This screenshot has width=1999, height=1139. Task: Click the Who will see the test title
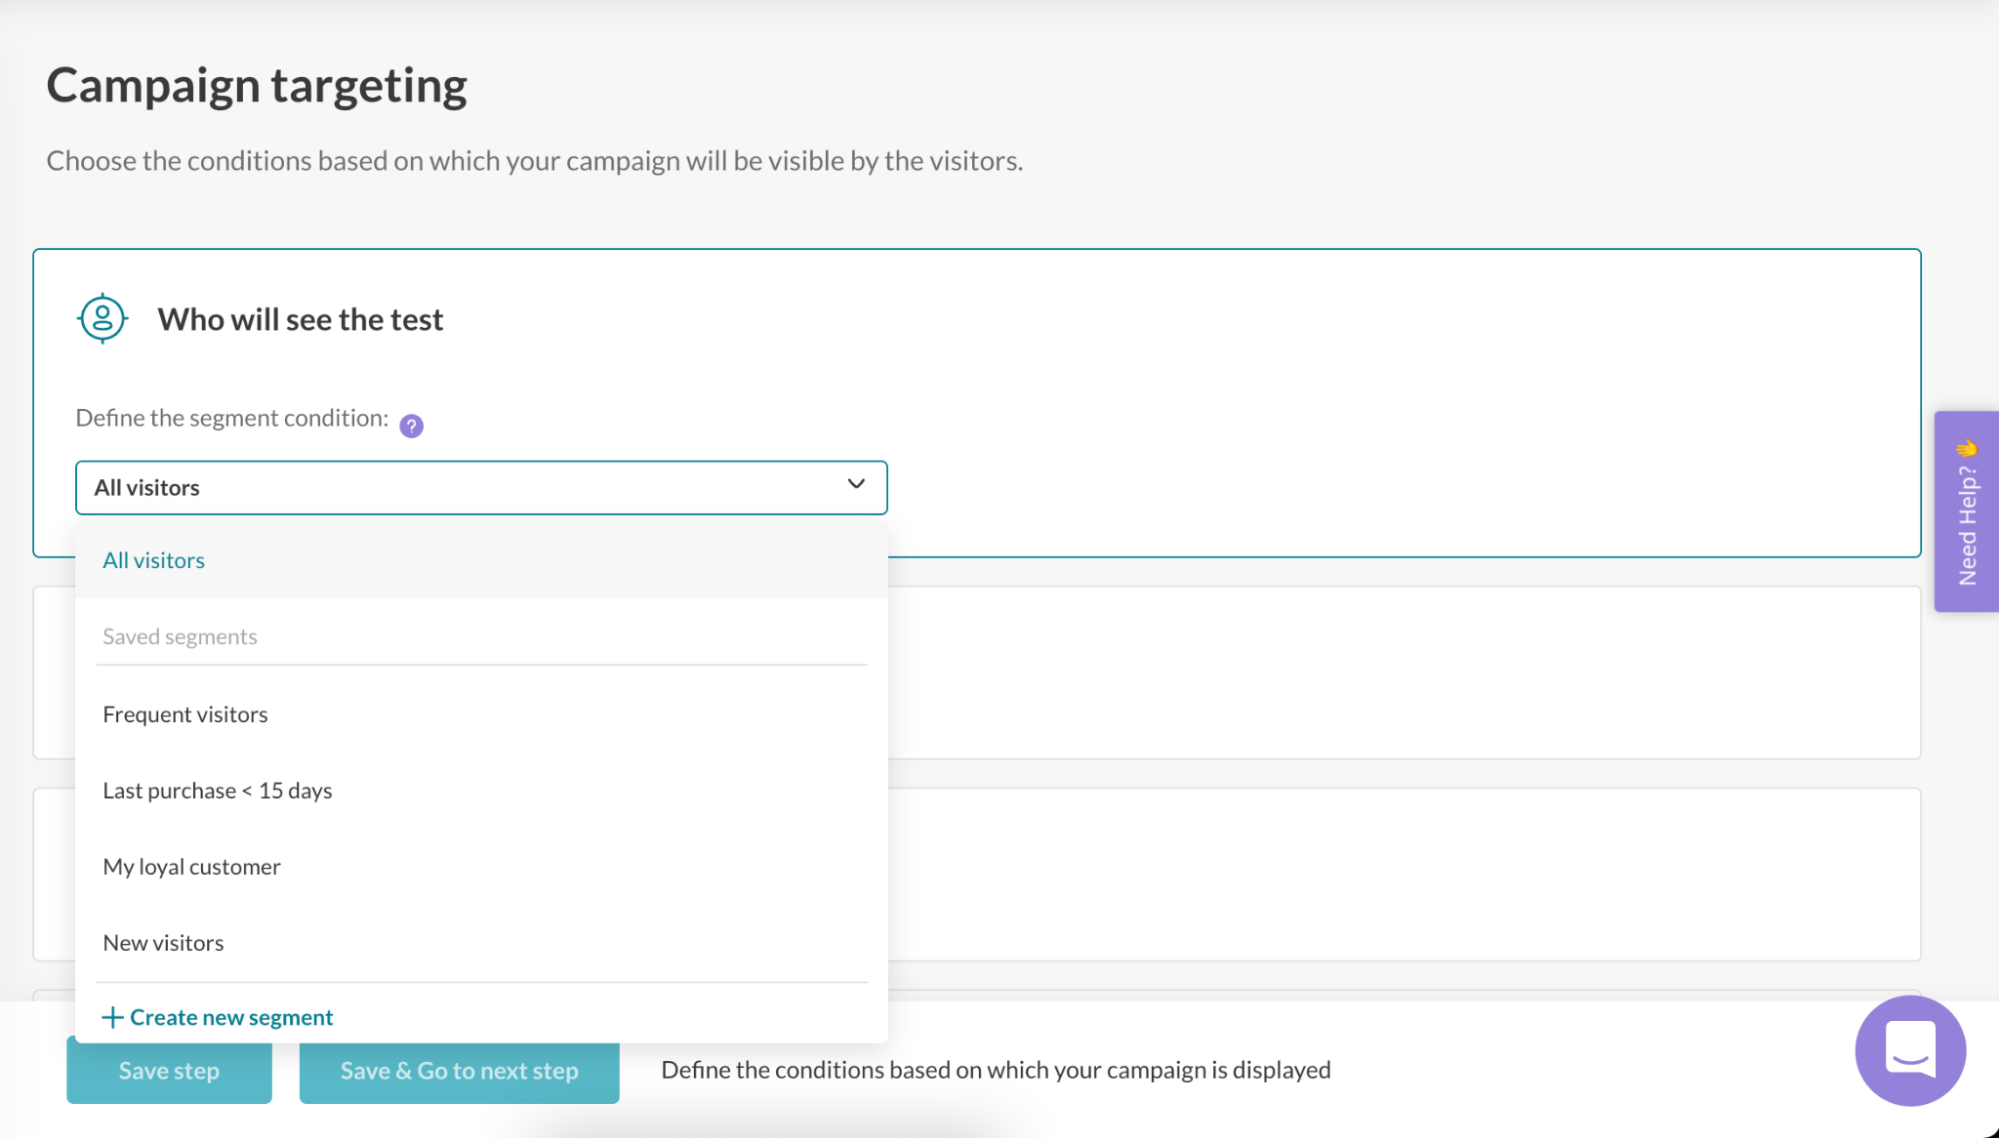pos(300,319)
